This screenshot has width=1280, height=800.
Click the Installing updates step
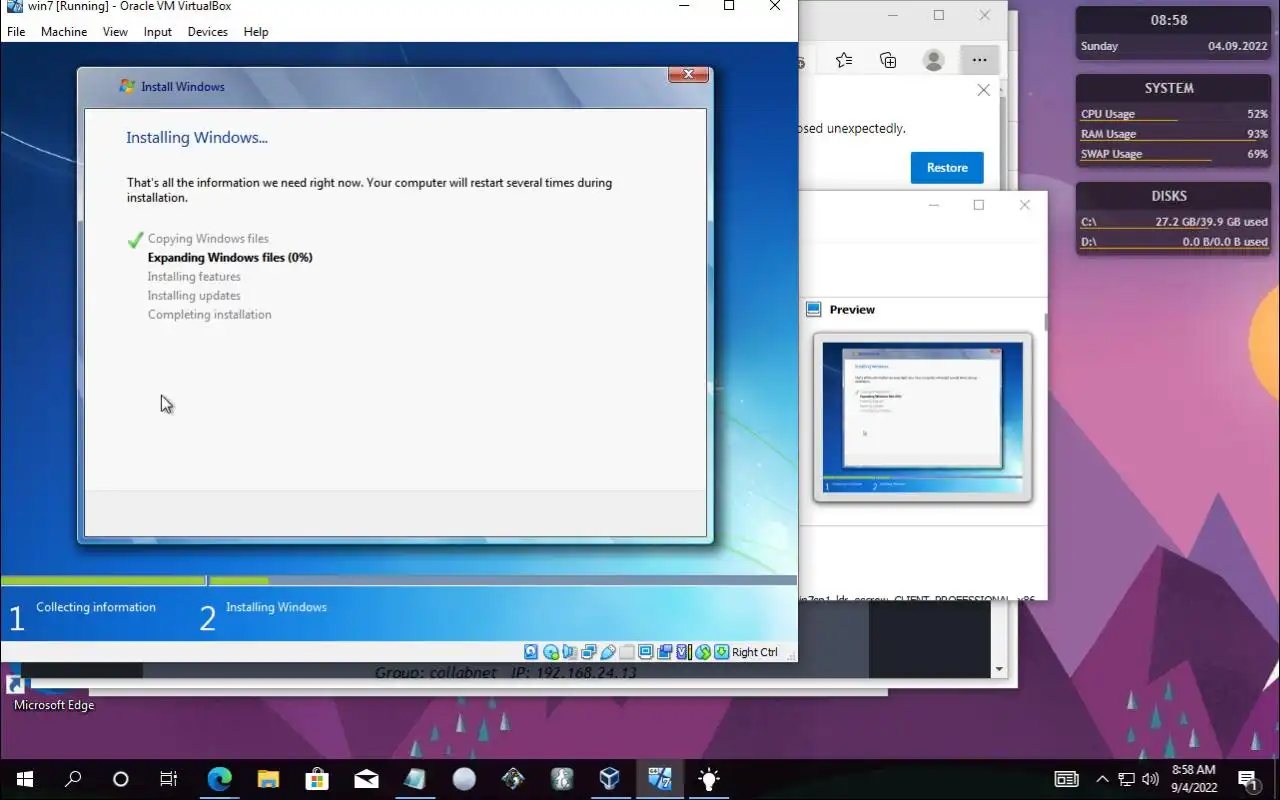pyautogui.click(x=194, y=296)
